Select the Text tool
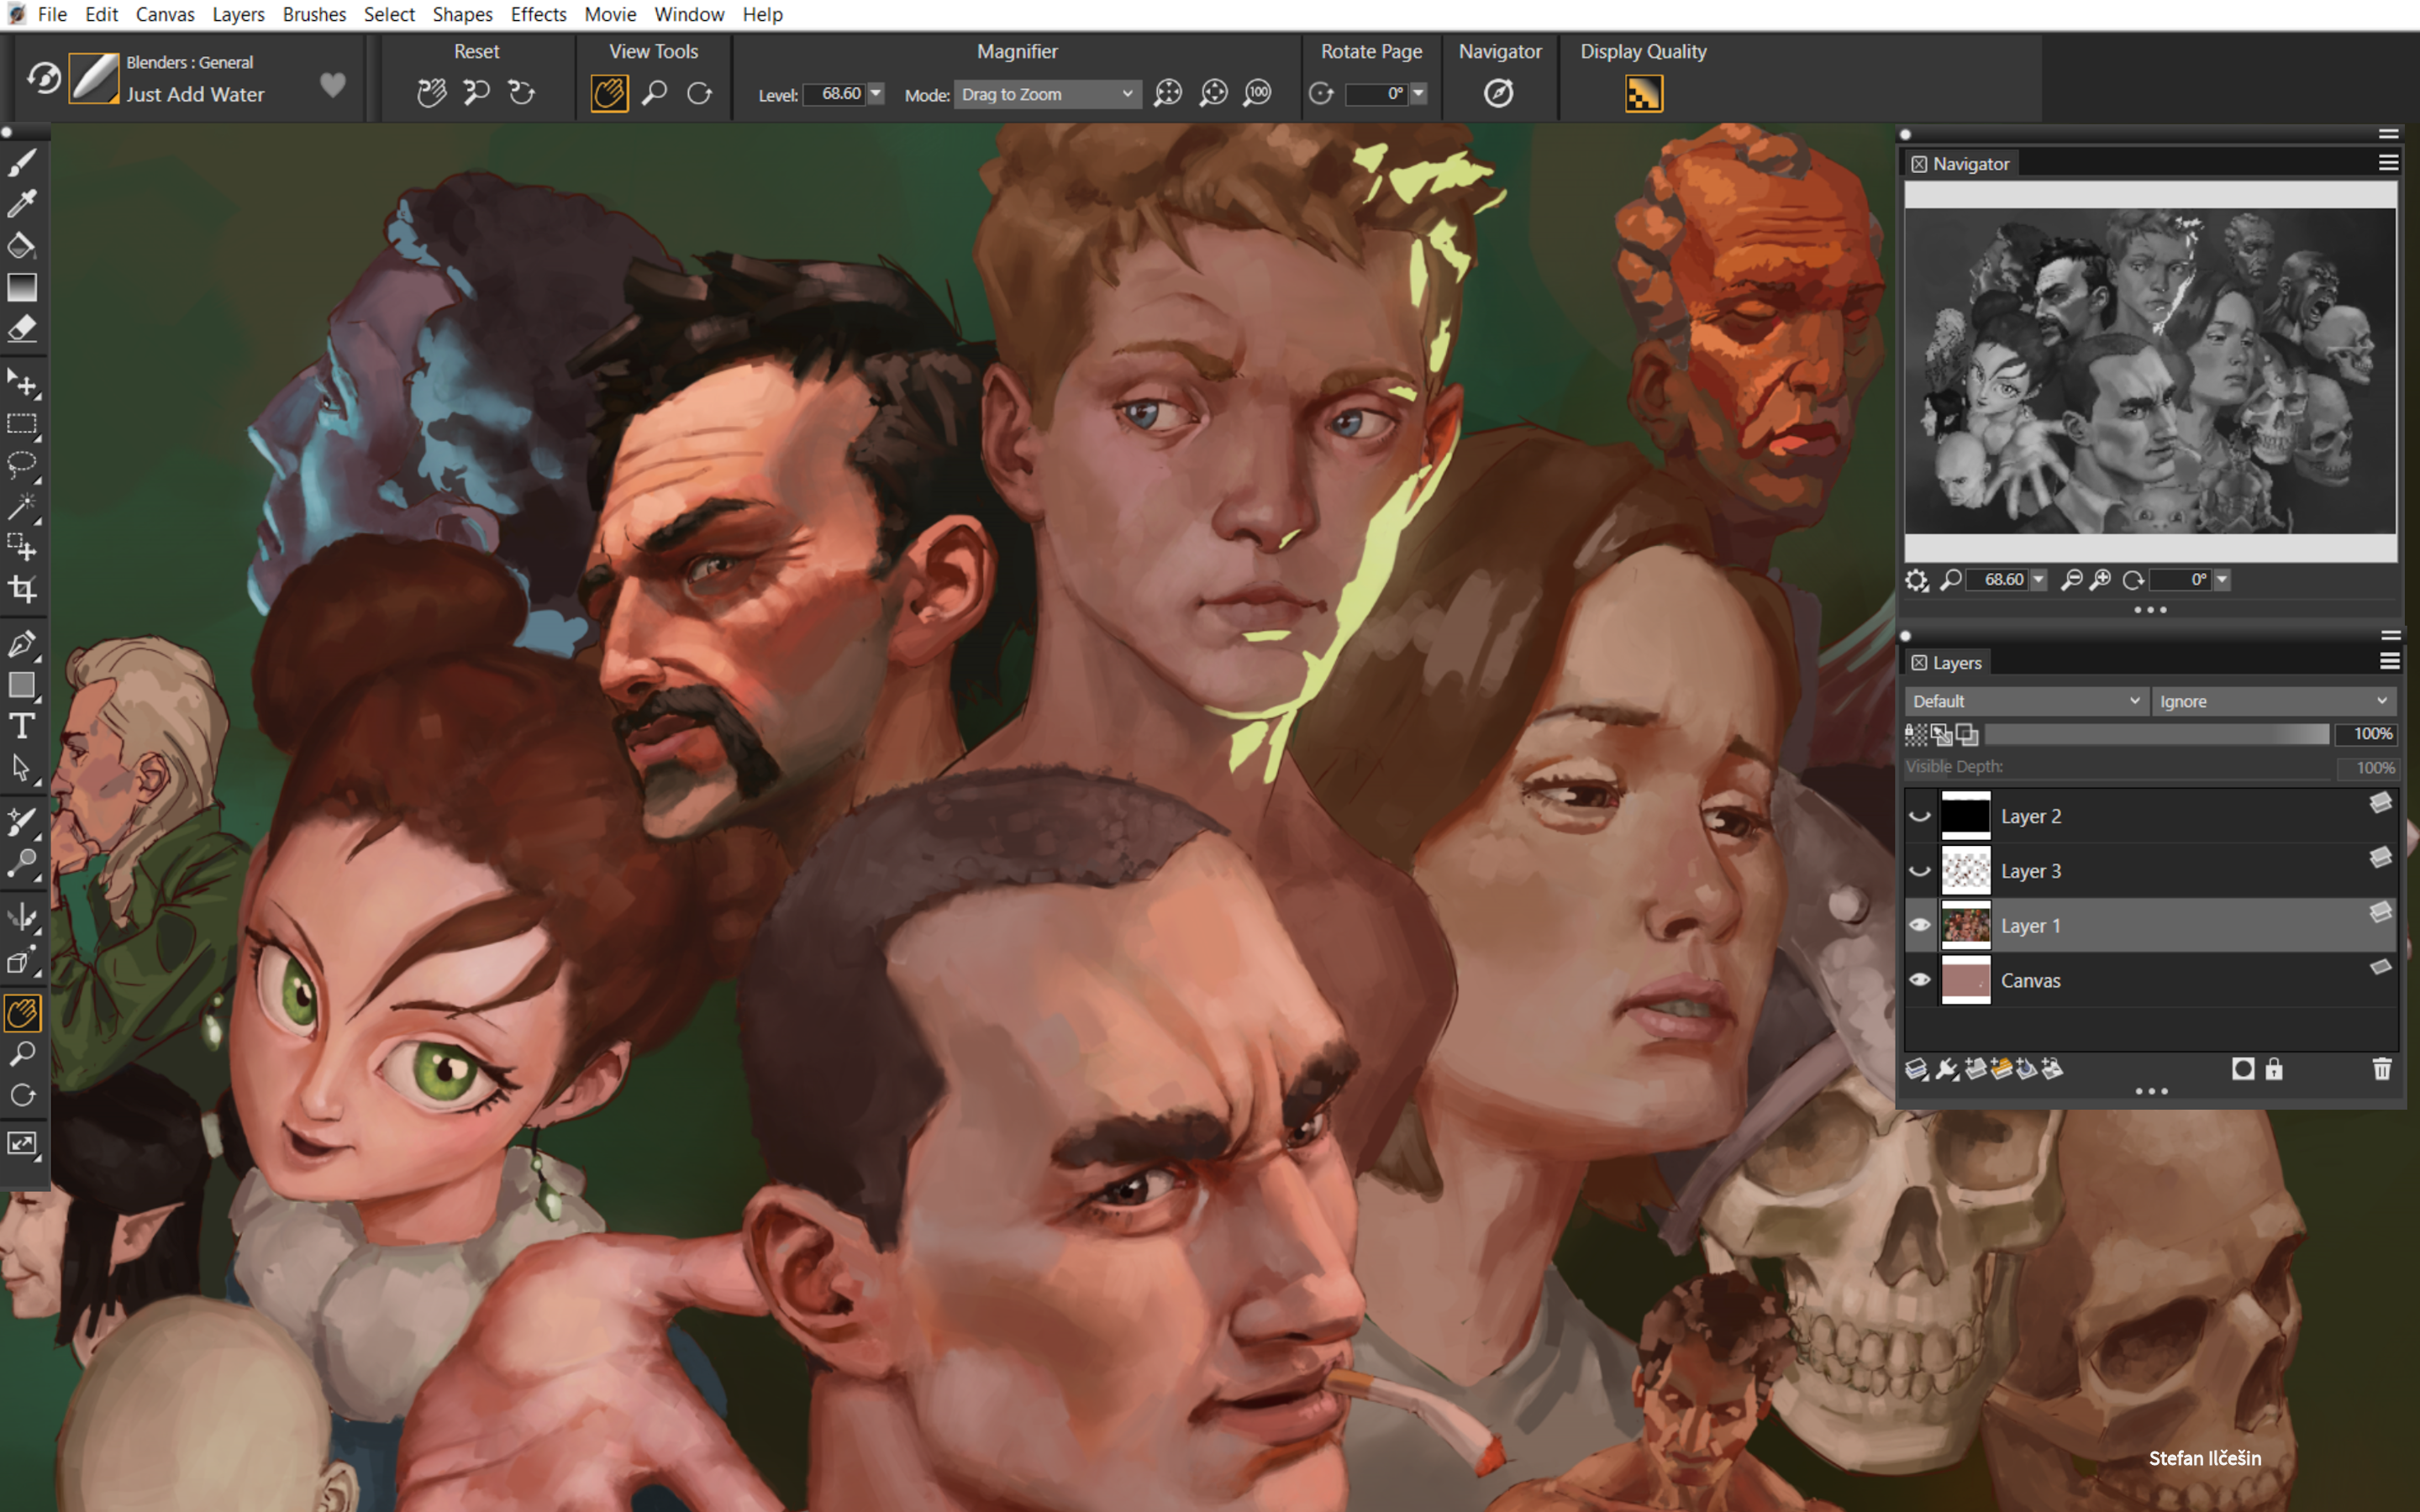The height and width of the screenshot is (1512, 2420). click(22, 727)
